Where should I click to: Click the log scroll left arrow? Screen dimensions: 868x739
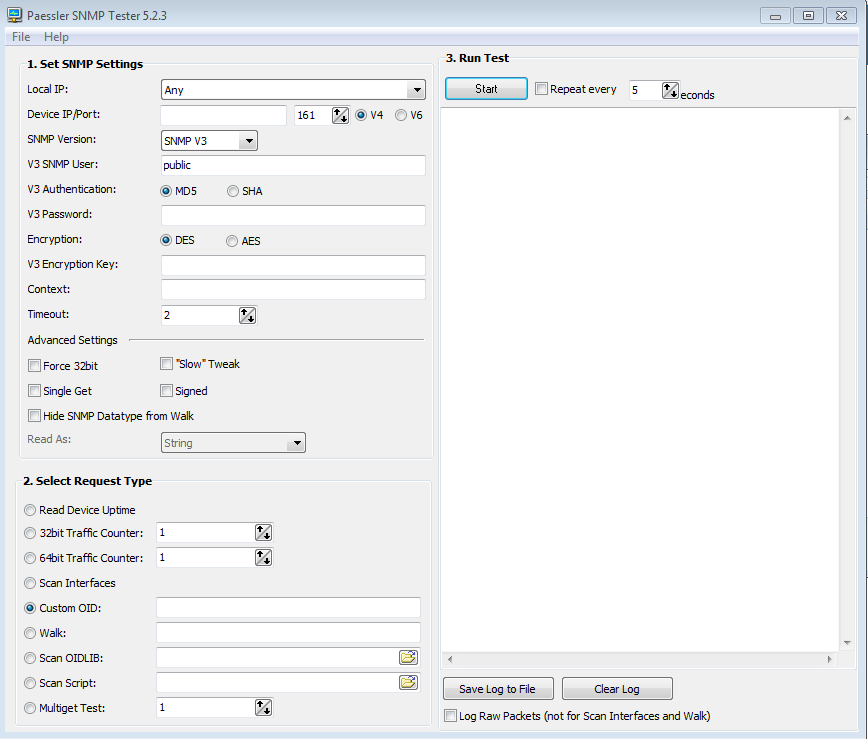450,659
